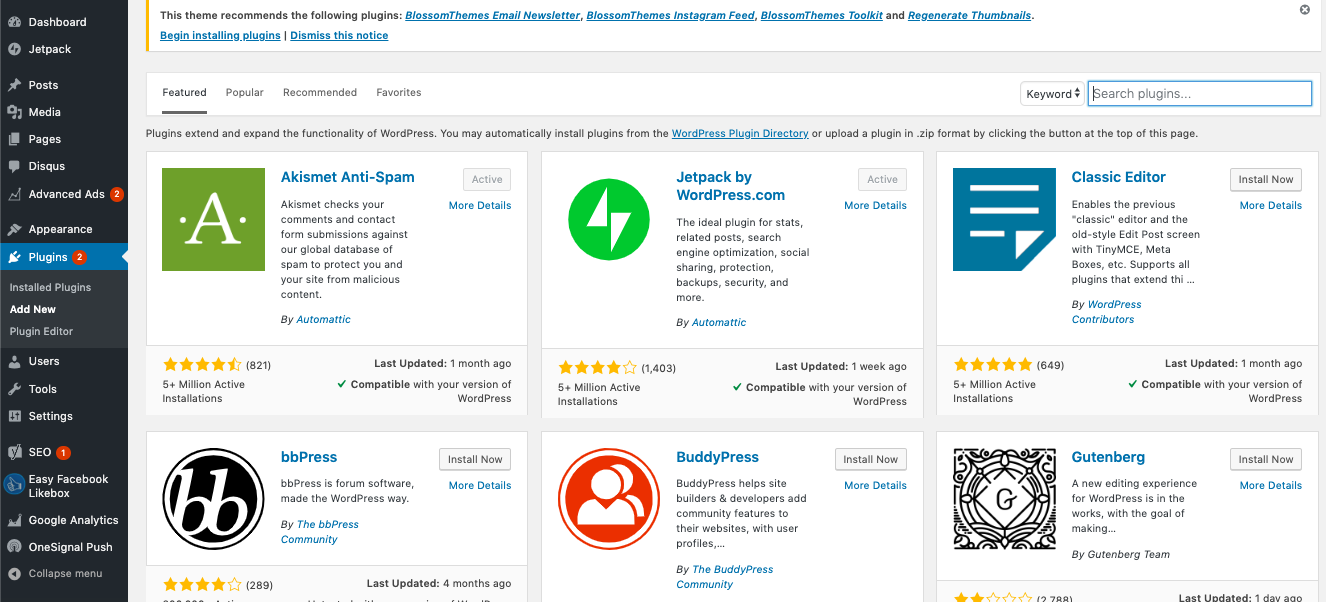
Task: Open Installed Plugins submenu item
Action: tap(50, 287)
